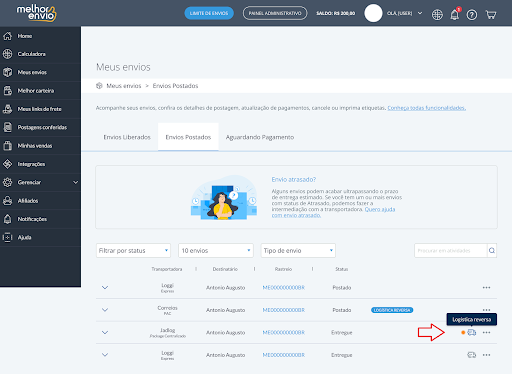
Task: Open Afiliados icon in sidebar
Action: [x=7, y=201]
